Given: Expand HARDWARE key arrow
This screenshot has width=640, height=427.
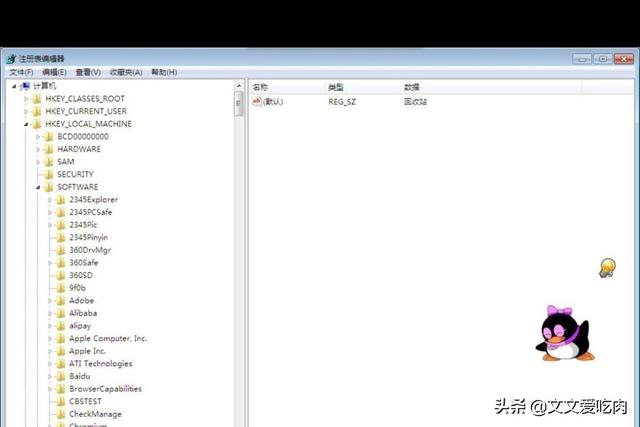Looking at the screenshot, I should point(38,149).
